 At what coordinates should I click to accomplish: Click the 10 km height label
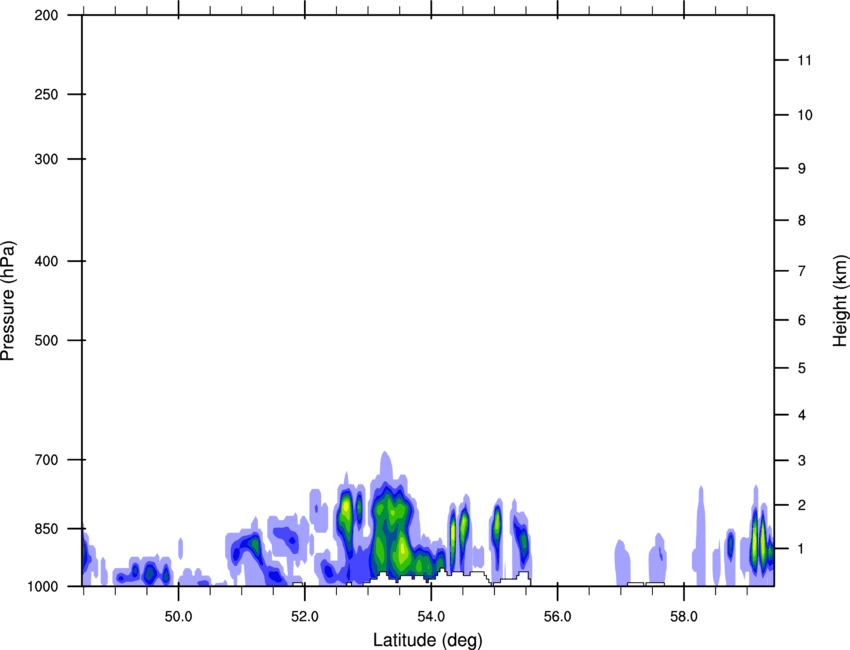(804, 115)
